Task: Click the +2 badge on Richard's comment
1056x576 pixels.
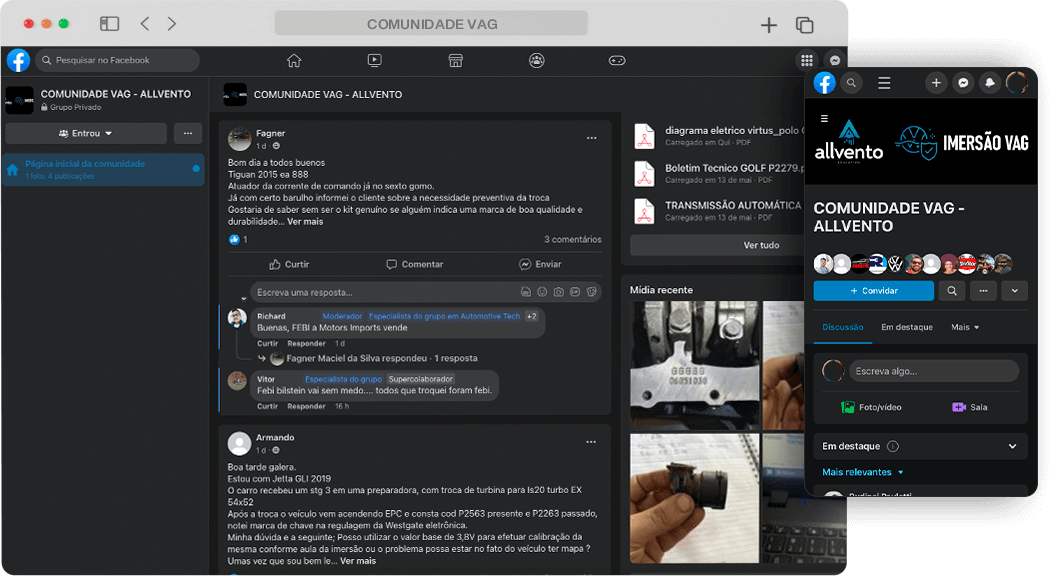Action: click(531, 316)
